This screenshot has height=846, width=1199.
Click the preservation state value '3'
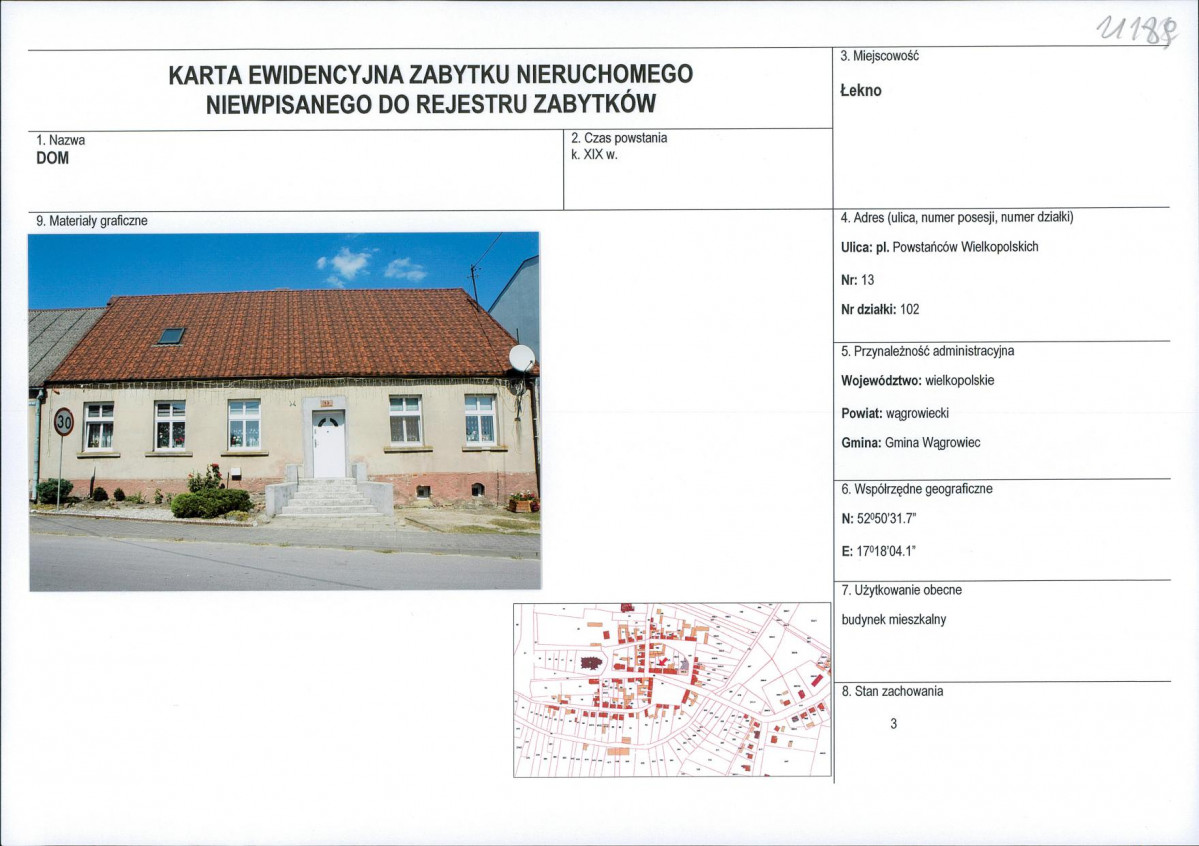click(x=893, y=724)
